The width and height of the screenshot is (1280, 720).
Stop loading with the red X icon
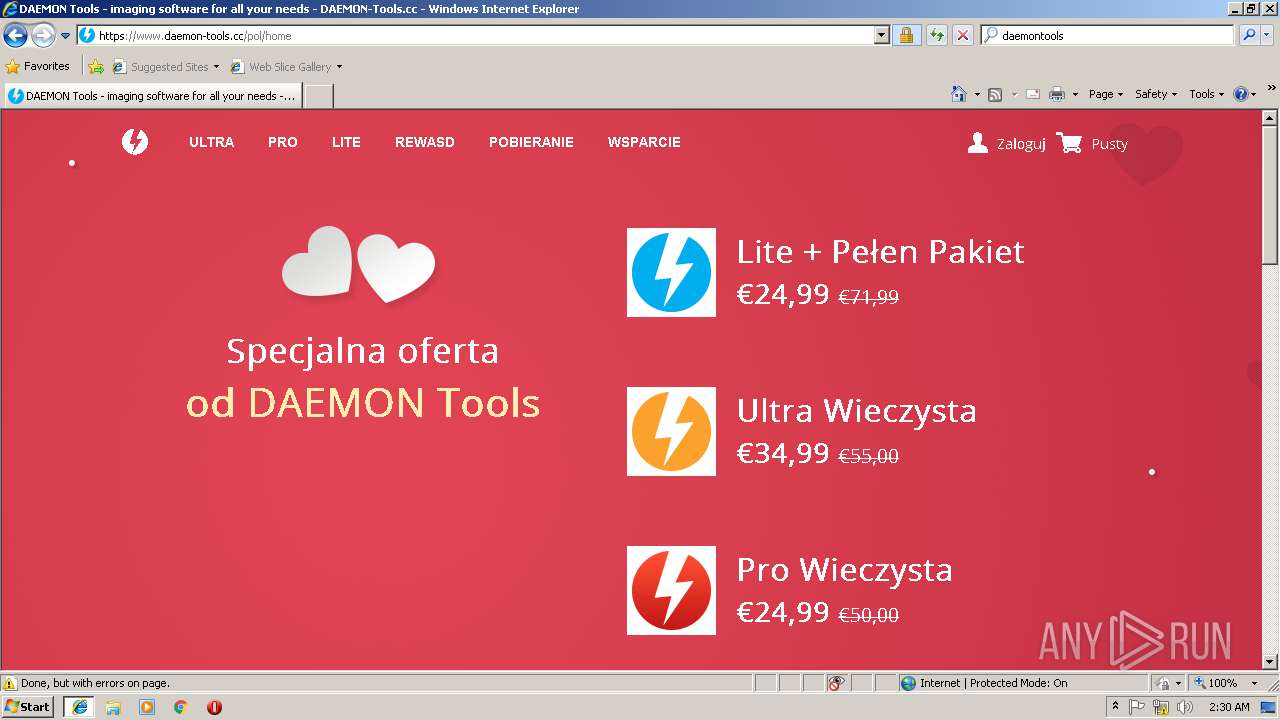963,35
